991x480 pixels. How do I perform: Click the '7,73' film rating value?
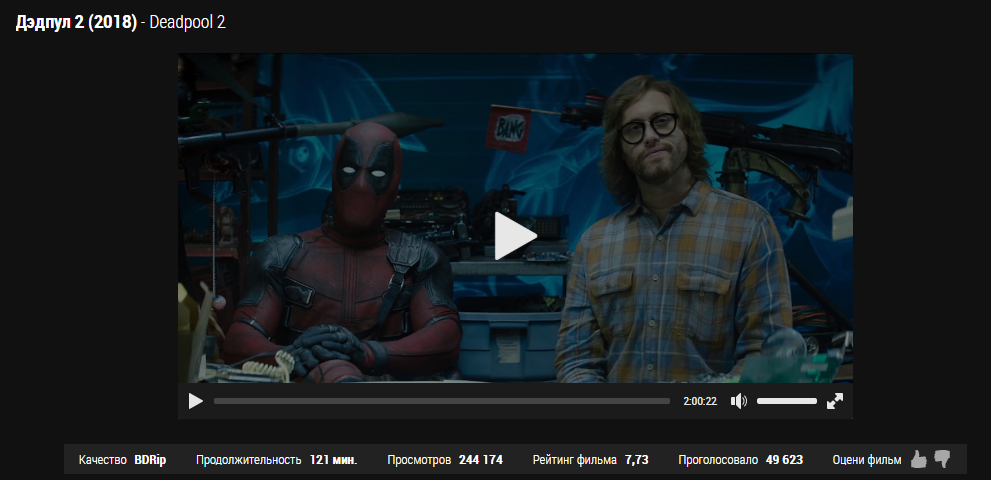(636, 460)
